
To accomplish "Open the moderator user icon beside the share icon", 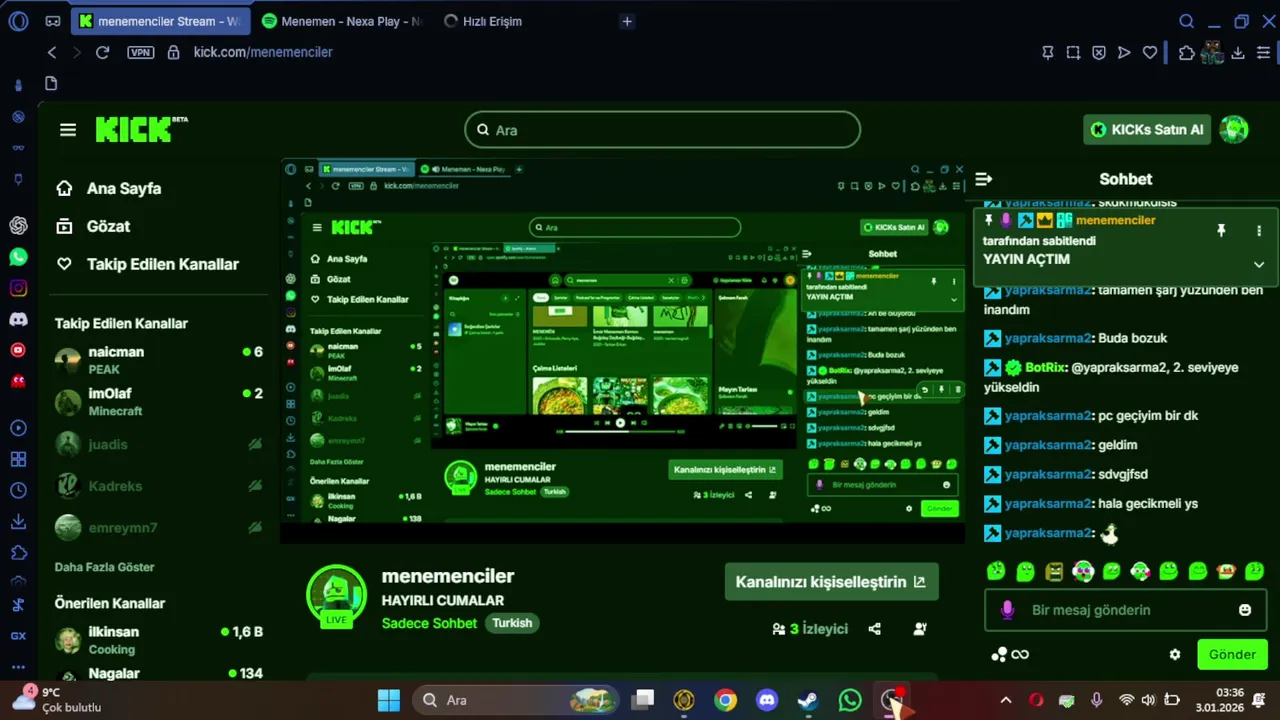I will tap(920, 629).
